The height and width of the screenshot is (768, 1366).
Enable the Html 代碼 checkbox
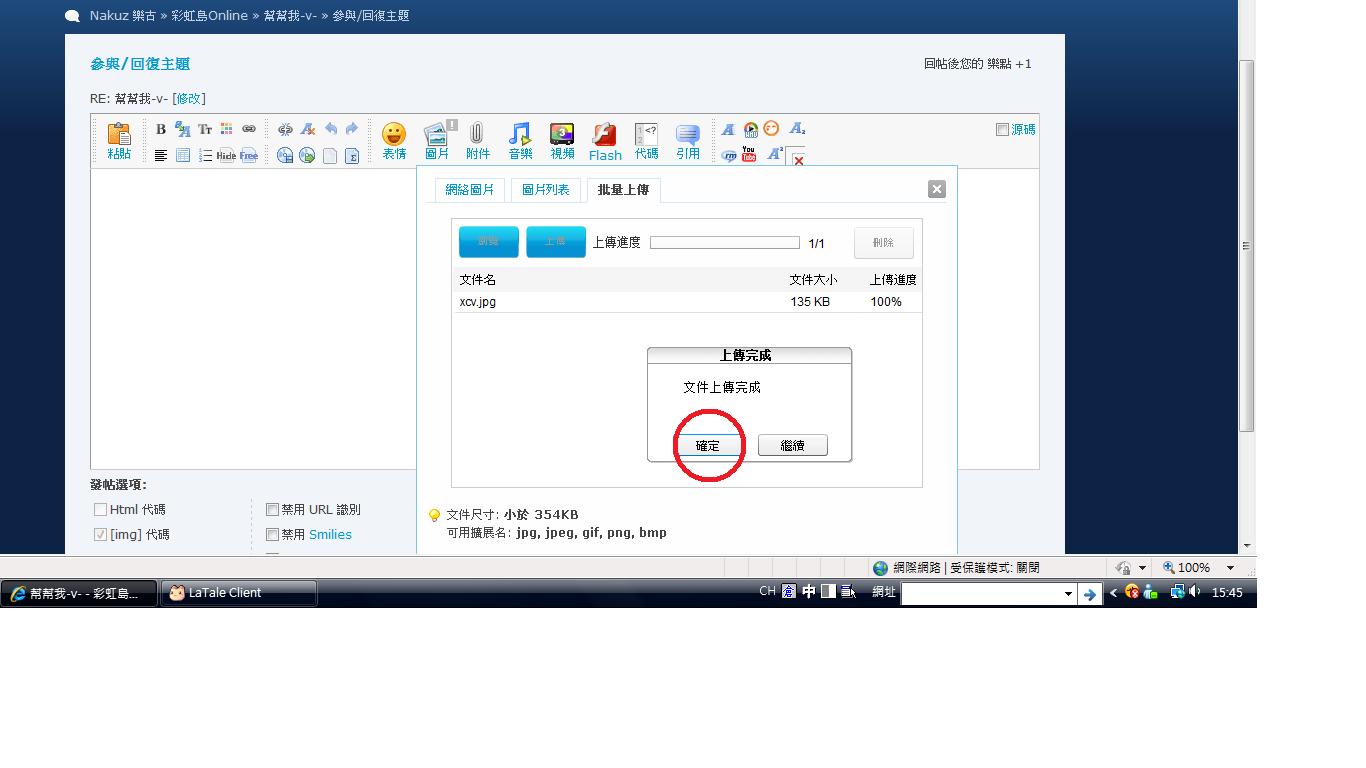click(x=100, y=510)
